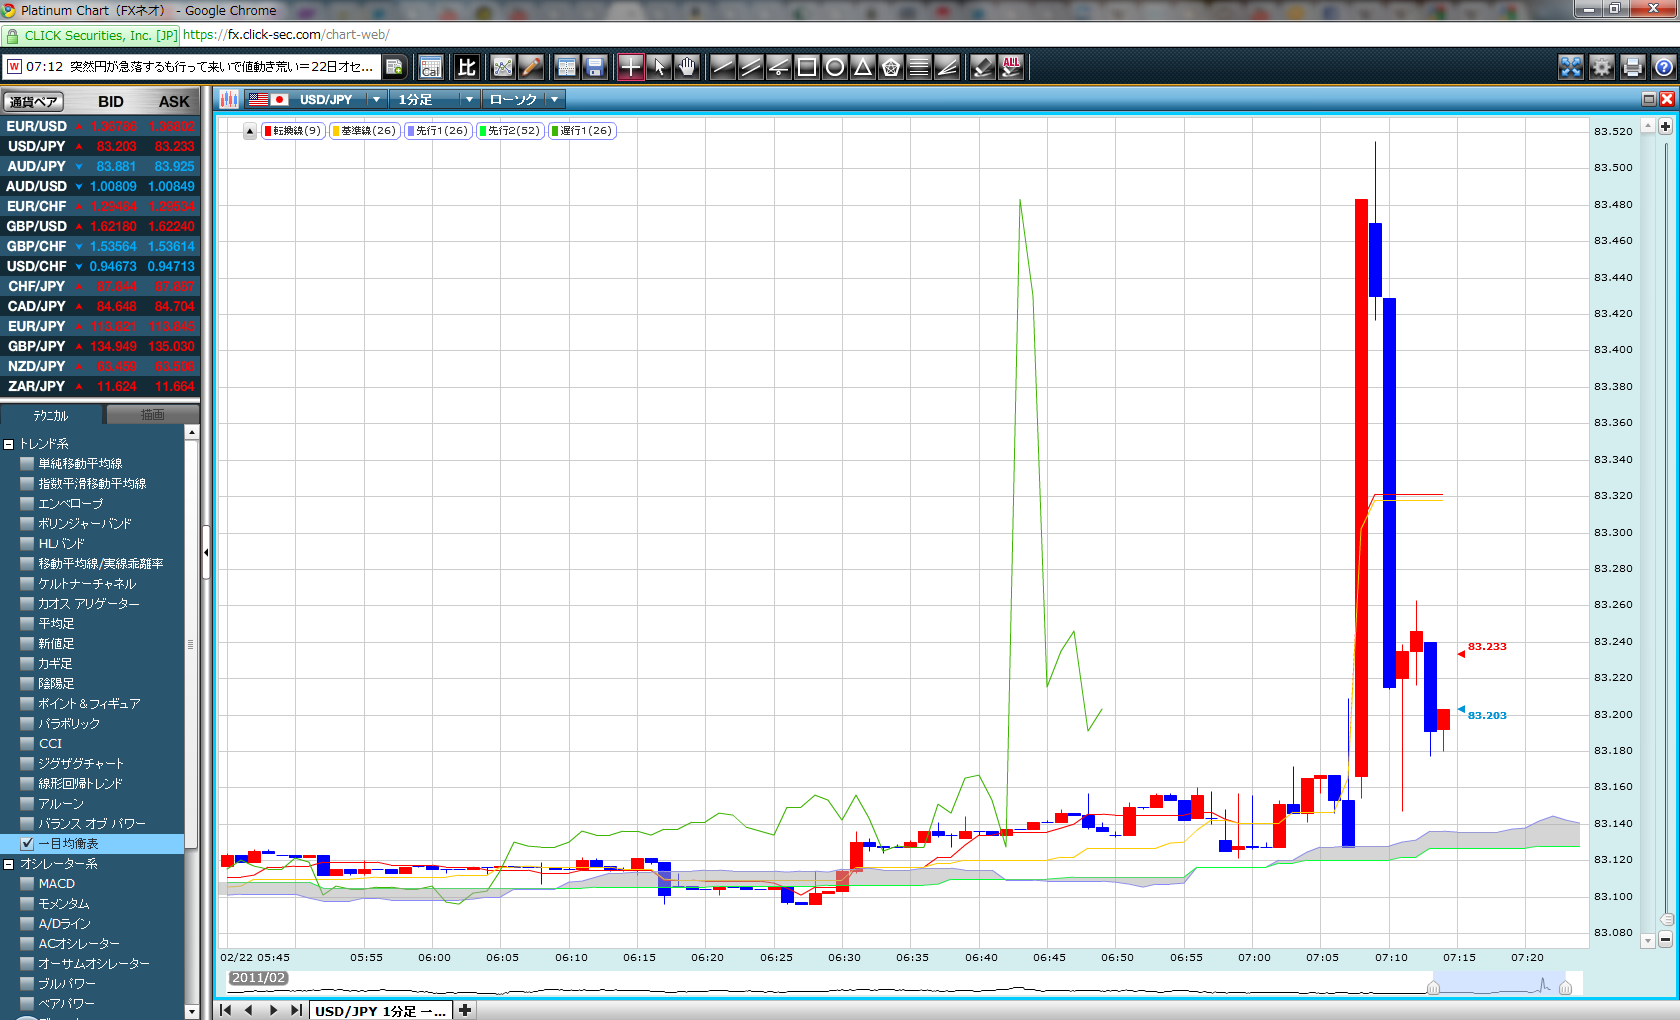This screenshot has height=1020, width=1680.
Task: Choose the rectangle drawing tool
Action: (806, 67)
